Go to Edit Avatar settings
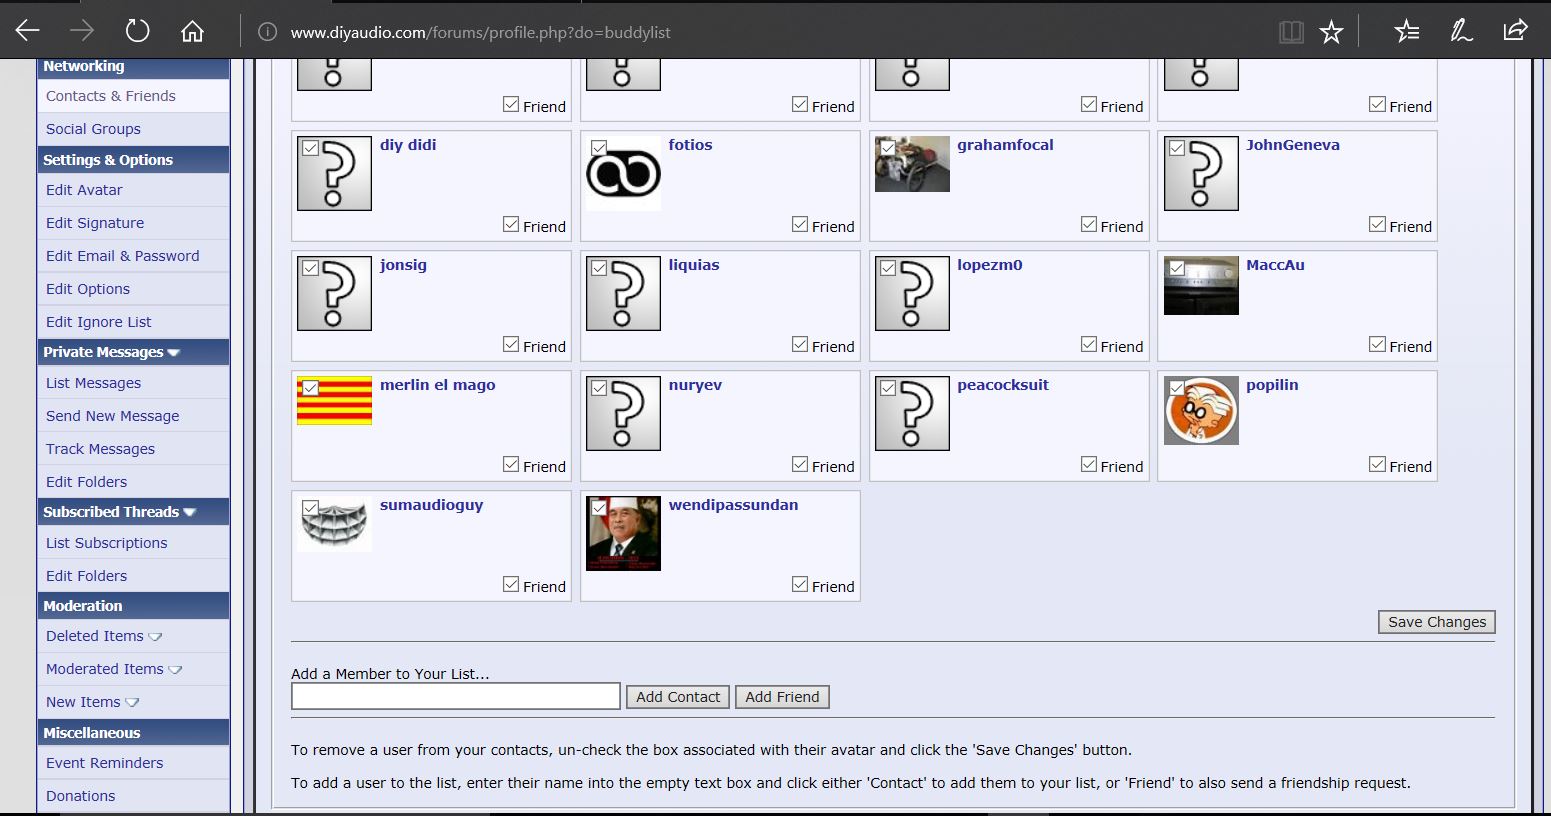Viewport: 1551px width, 816px height. click(x=84, y=190)
